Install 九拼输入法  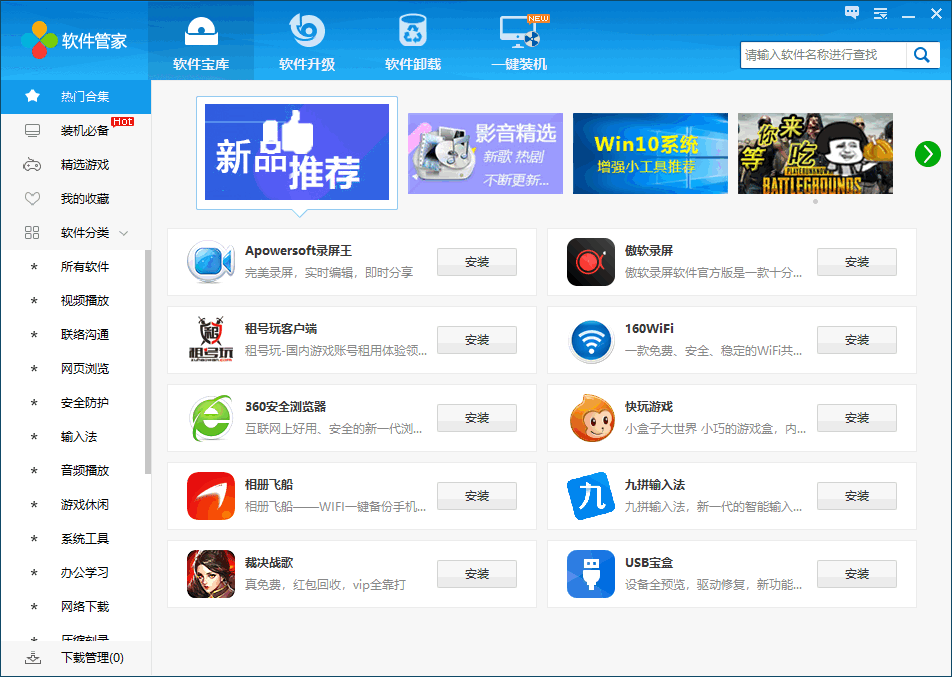[x=857, y=496]
